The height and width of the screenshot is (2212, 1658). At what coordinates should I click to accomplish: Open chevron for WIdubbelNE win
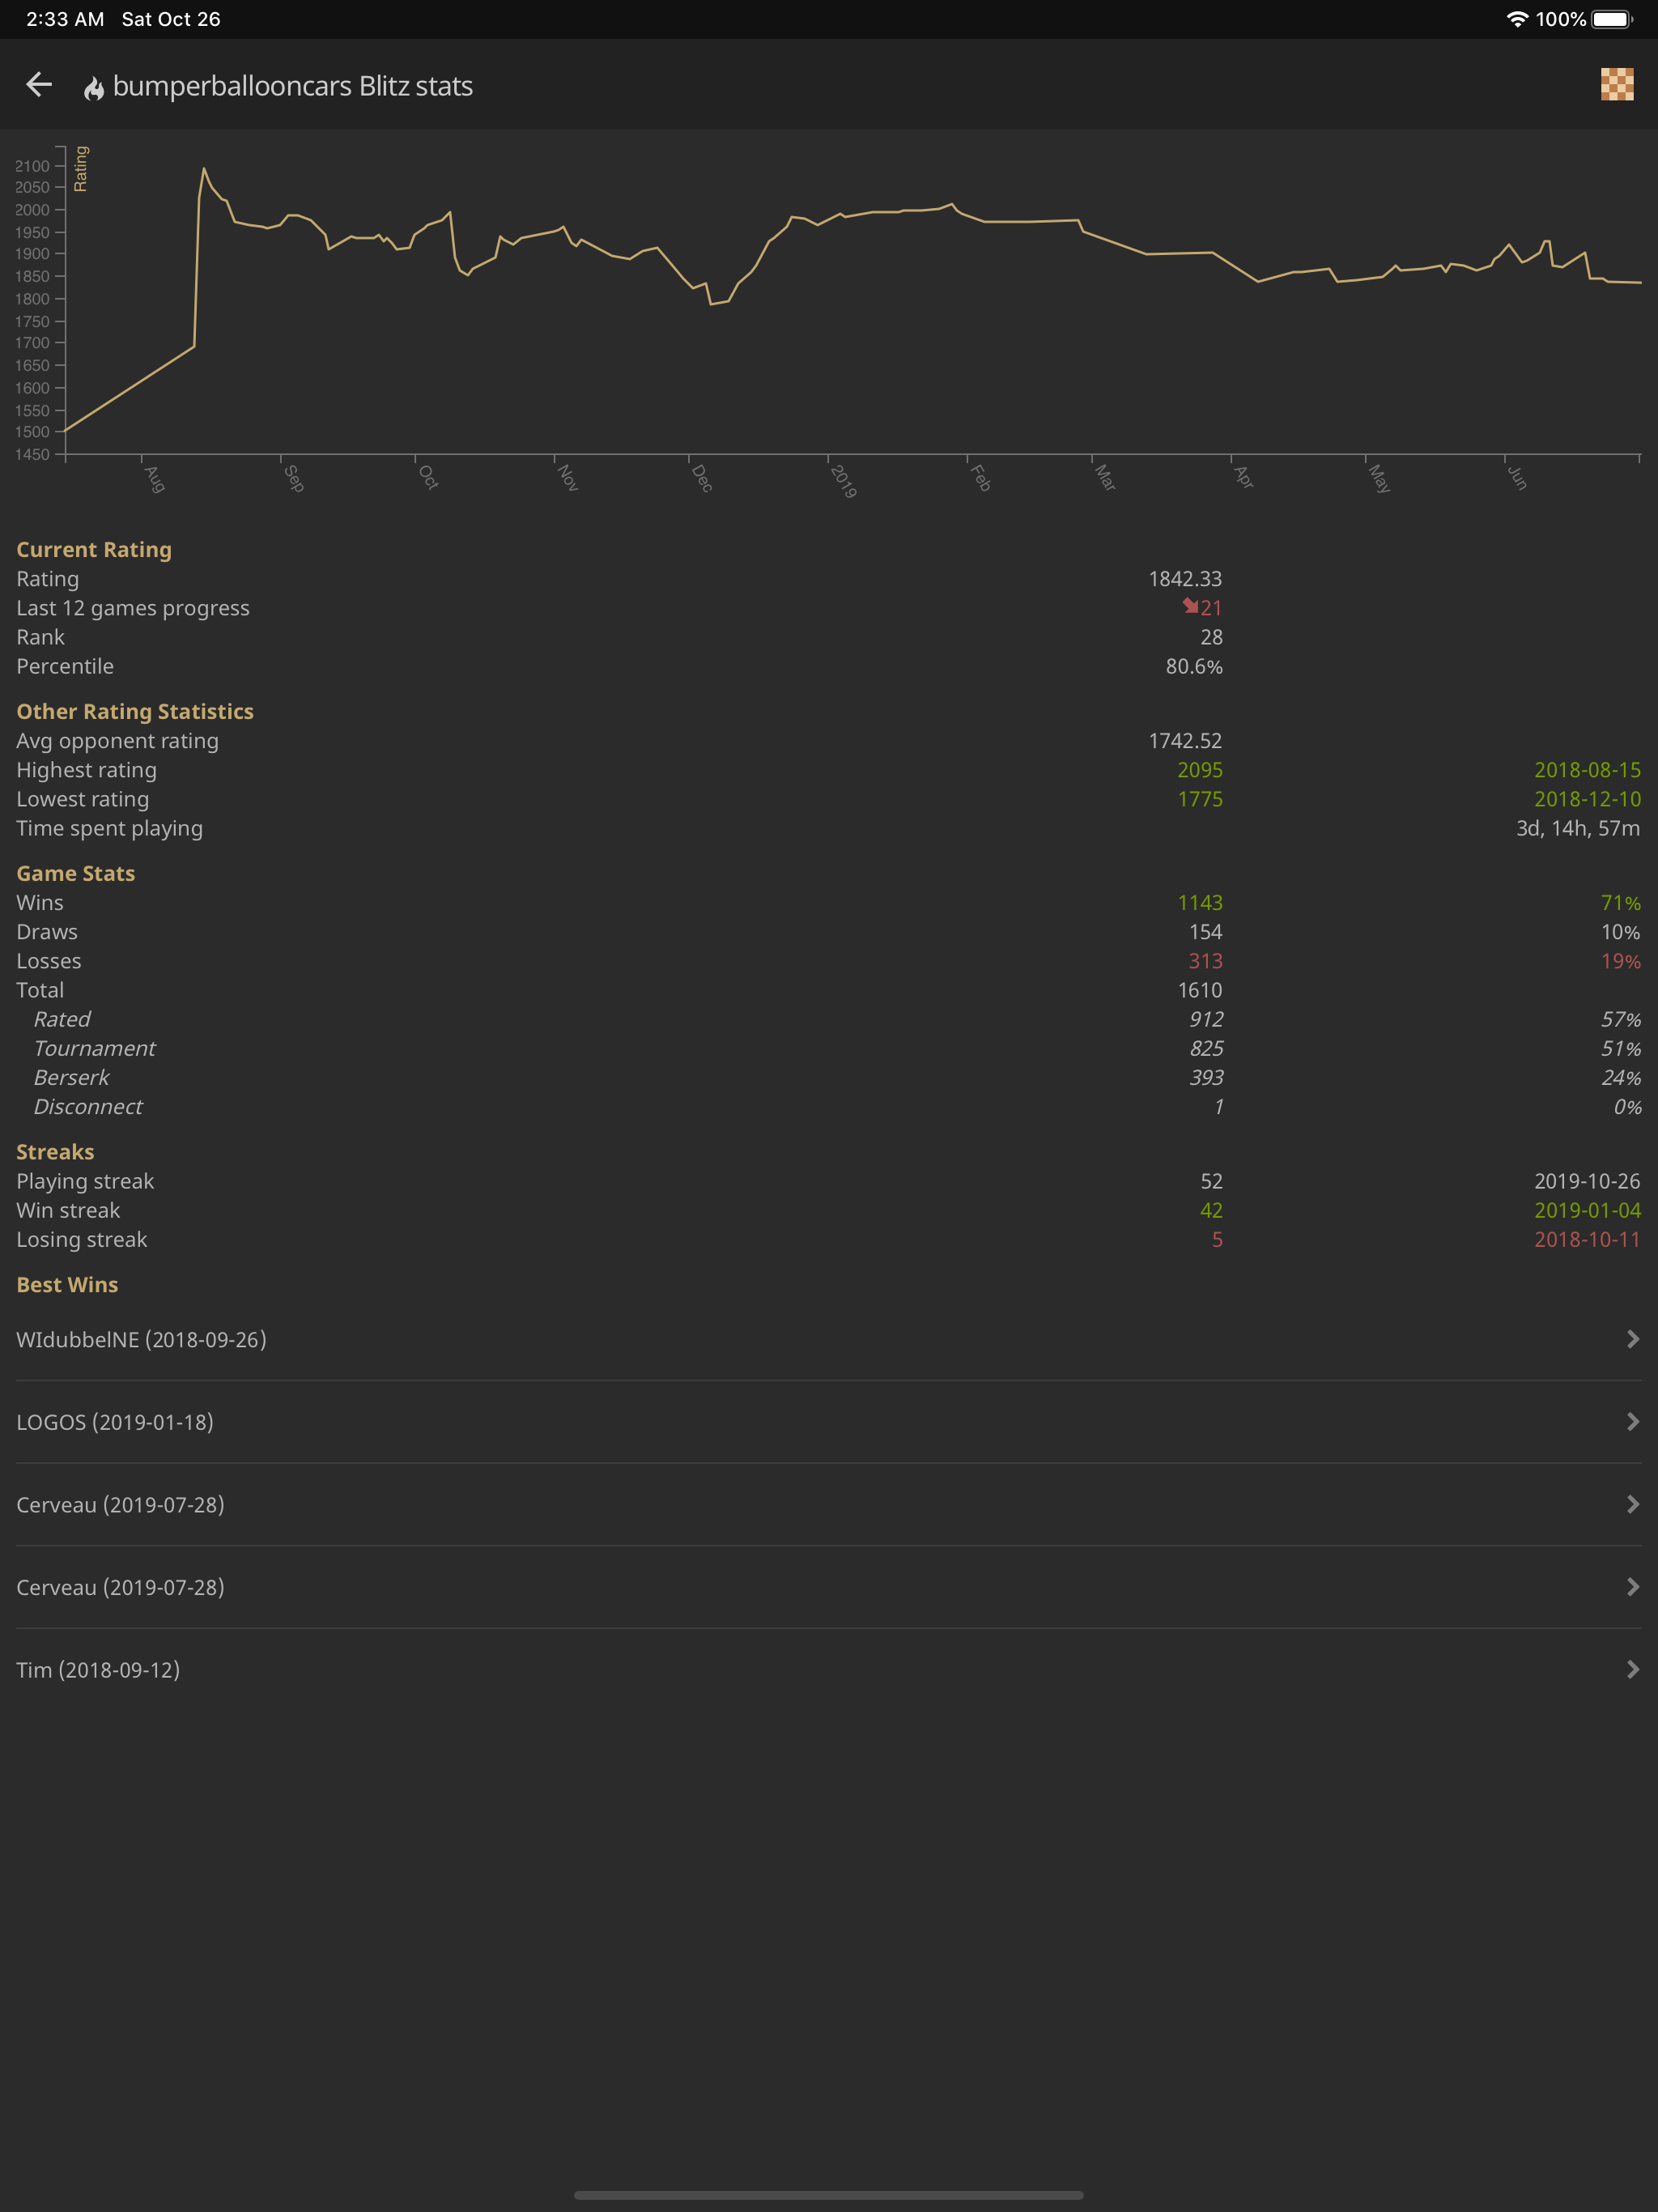[x=1632, y=1339]
